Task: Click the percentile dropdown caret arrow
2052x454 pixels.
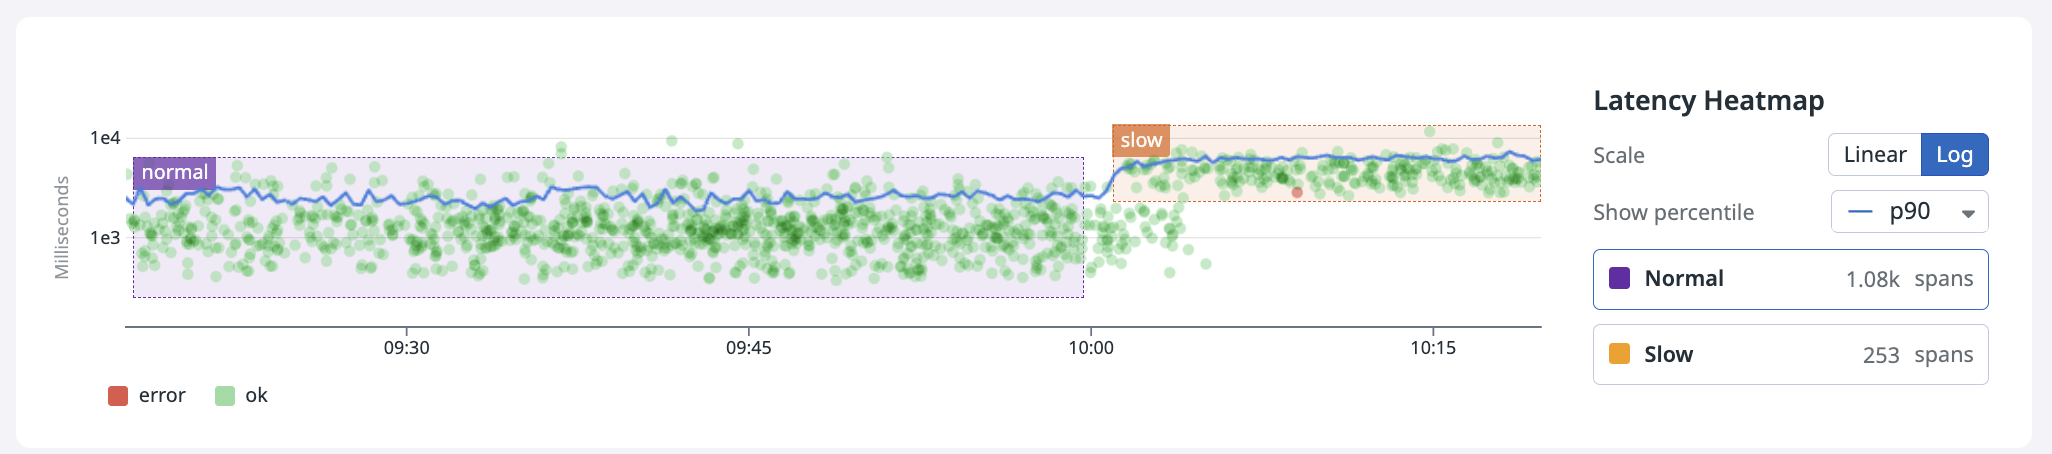Action: (x=1968, y=213)
